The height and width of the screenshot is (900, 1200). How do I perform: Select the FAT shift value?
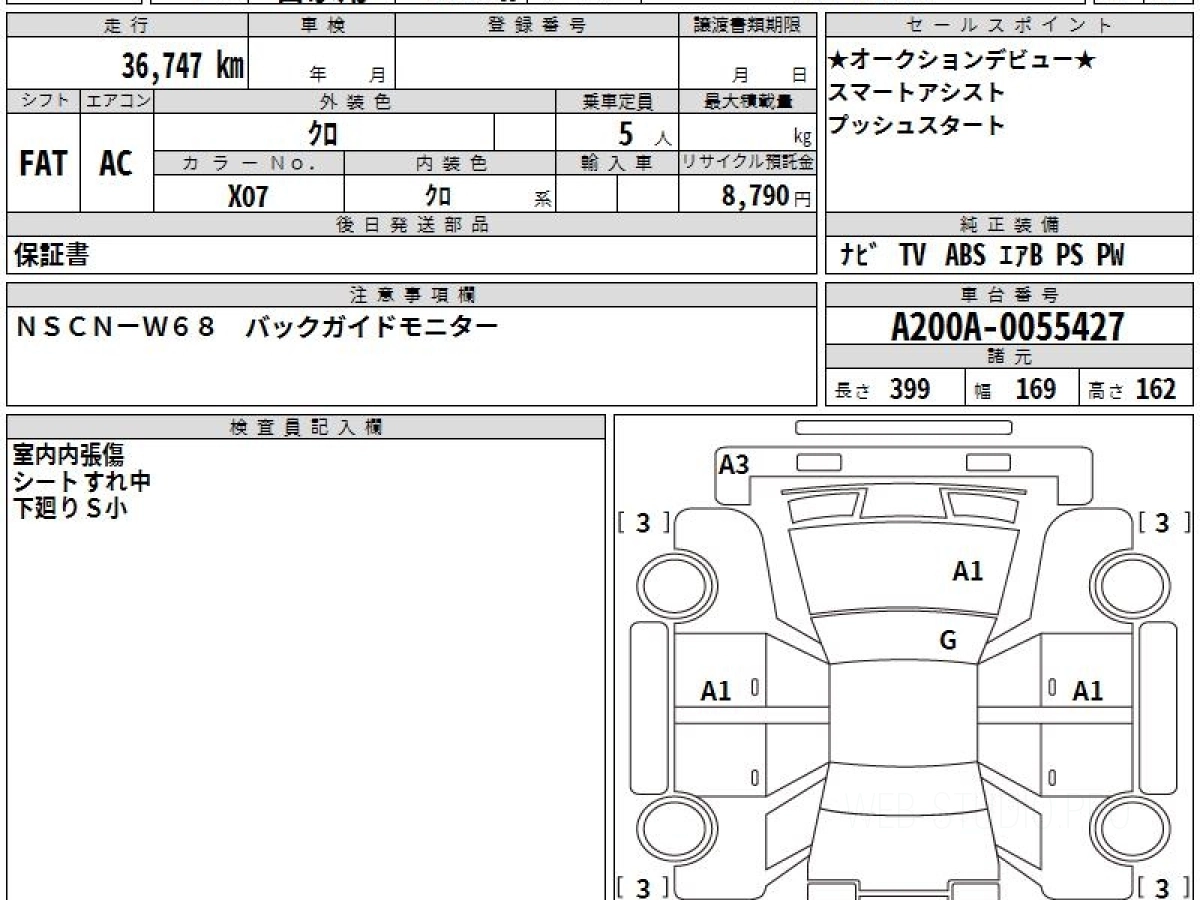coord(43,164)
